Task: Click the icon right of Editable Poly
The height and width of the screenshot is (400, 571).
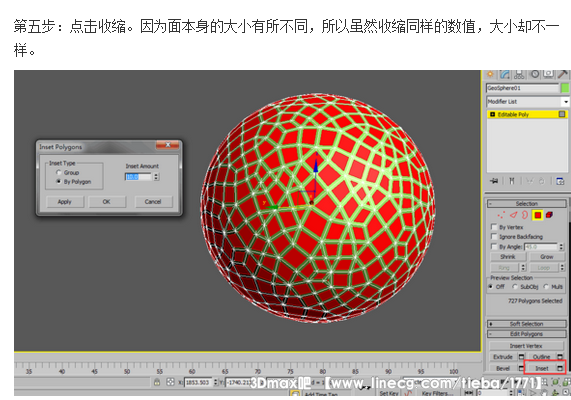Action: coord(562,114)
